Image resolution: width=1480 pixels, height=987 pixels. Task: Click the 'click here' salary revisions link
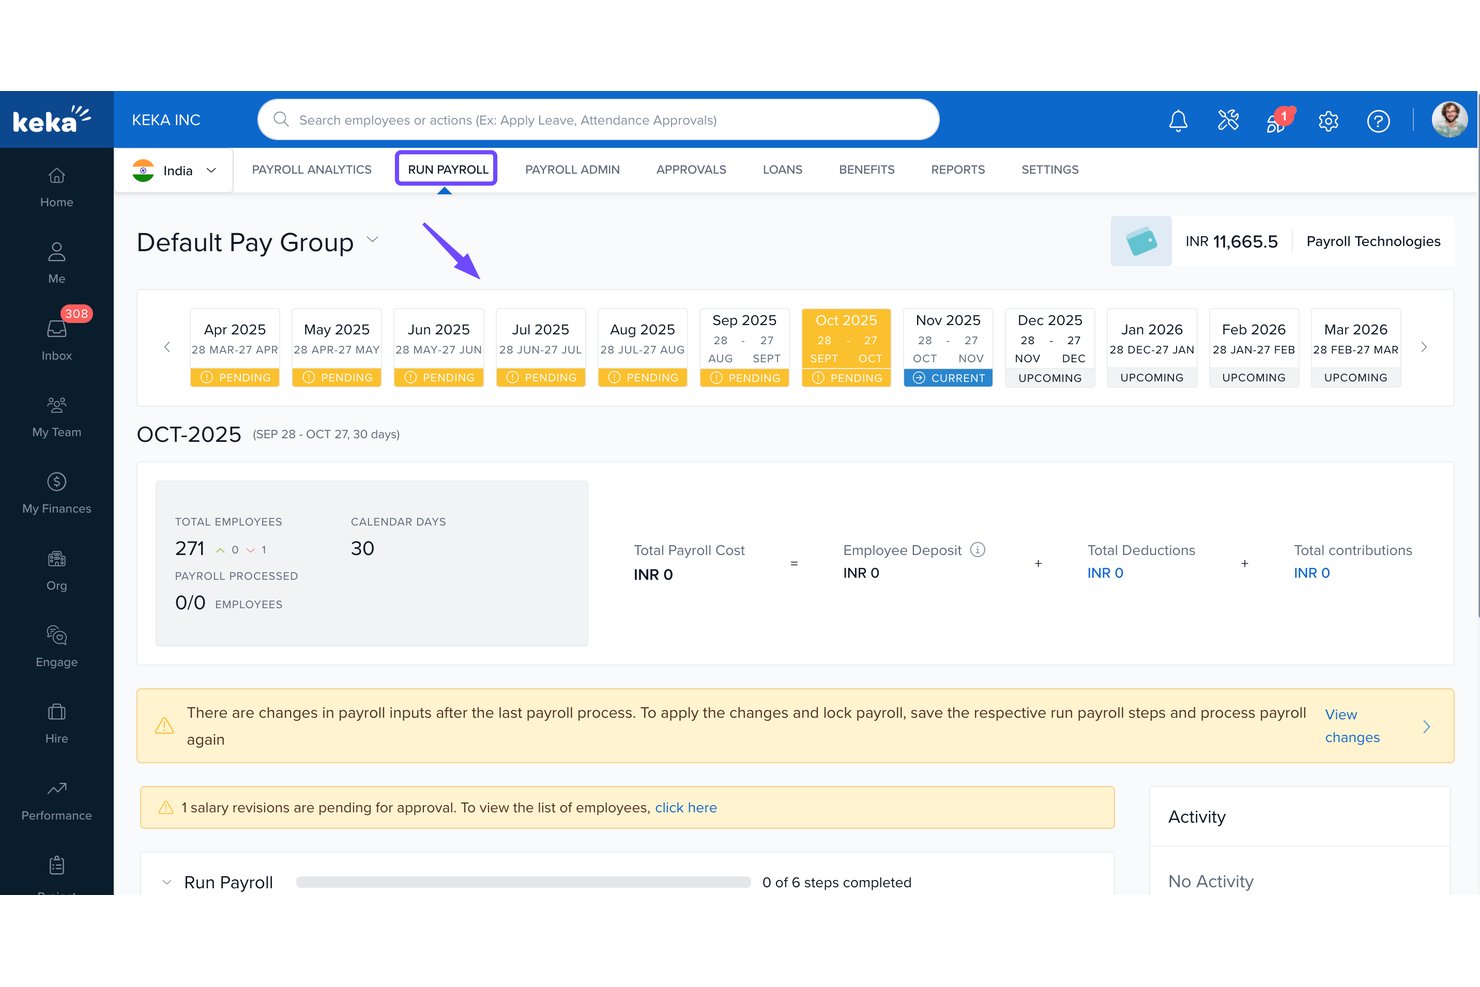pos(686,807)
